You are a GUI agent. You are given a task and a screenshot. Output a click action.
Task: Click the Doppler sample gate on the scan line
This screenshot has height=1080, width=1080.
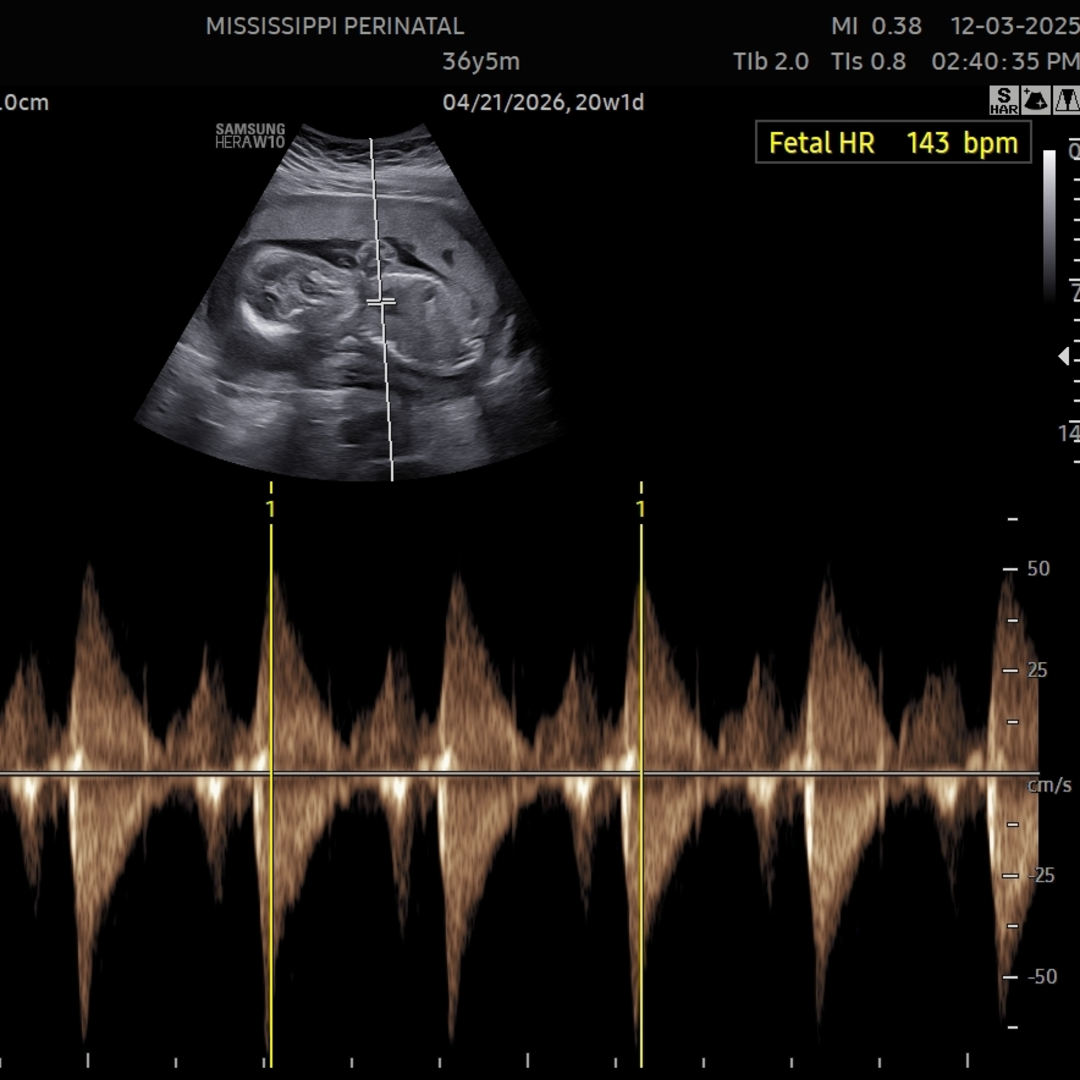(380, 300)
